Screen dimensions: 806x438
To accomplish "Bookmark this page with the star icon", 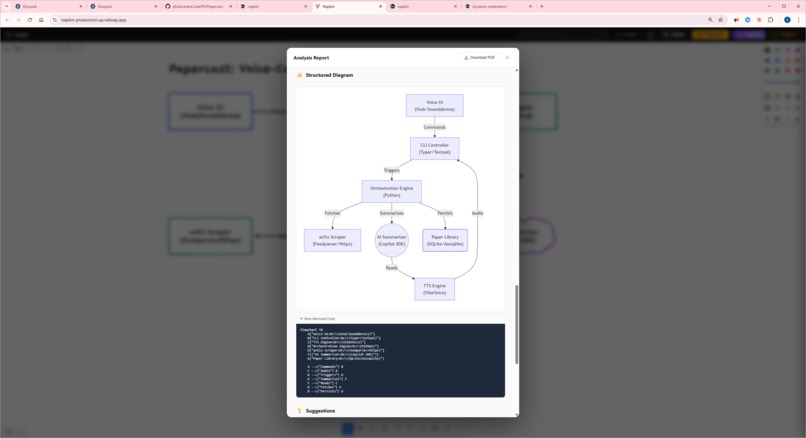I will tap(721, 20).
